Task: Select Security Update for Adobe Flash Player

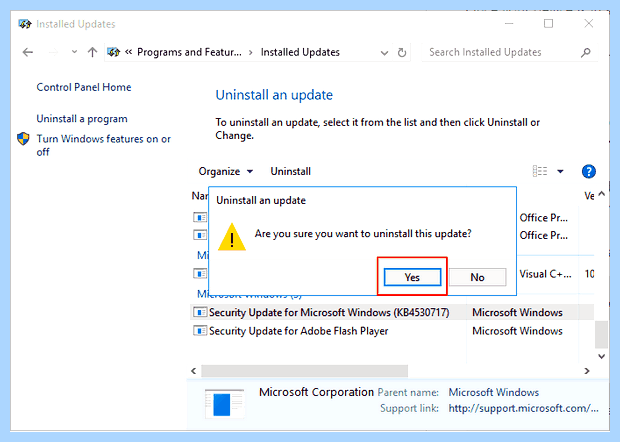Action: (x=299, y=331)
